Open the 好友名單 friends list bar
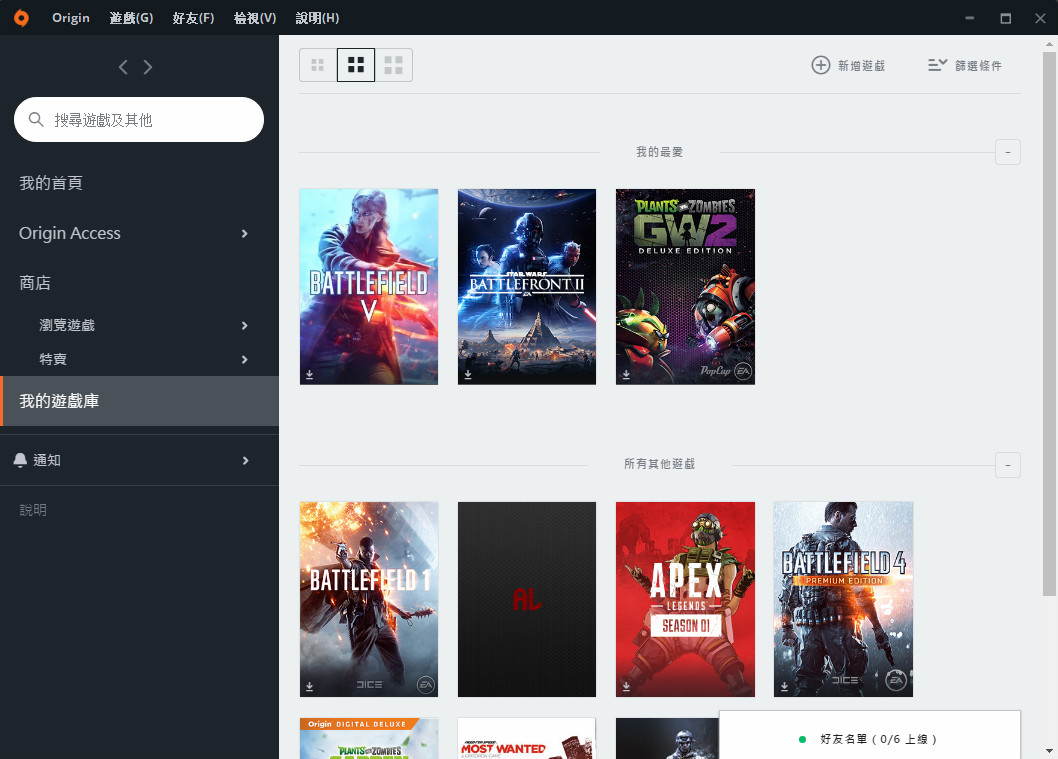 click(x=870, y=735)
